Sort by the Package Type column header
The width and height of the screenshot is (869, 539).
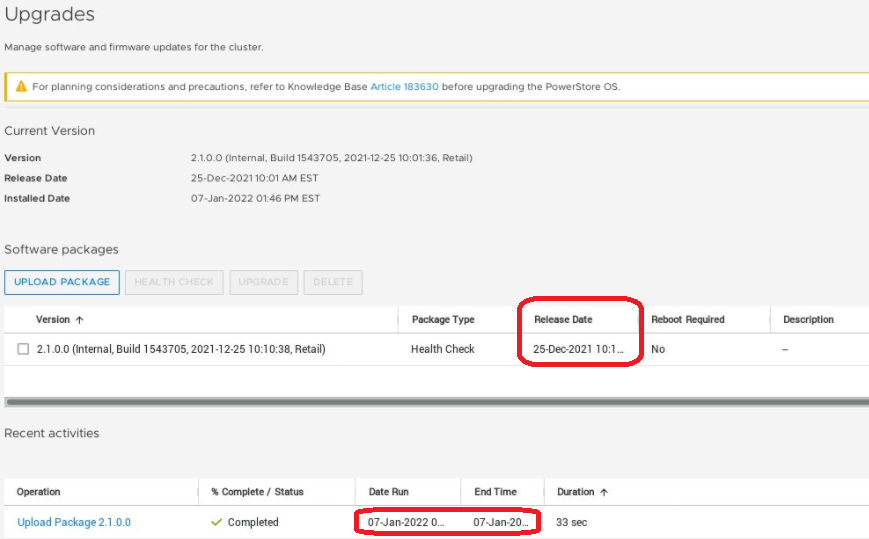442,320
